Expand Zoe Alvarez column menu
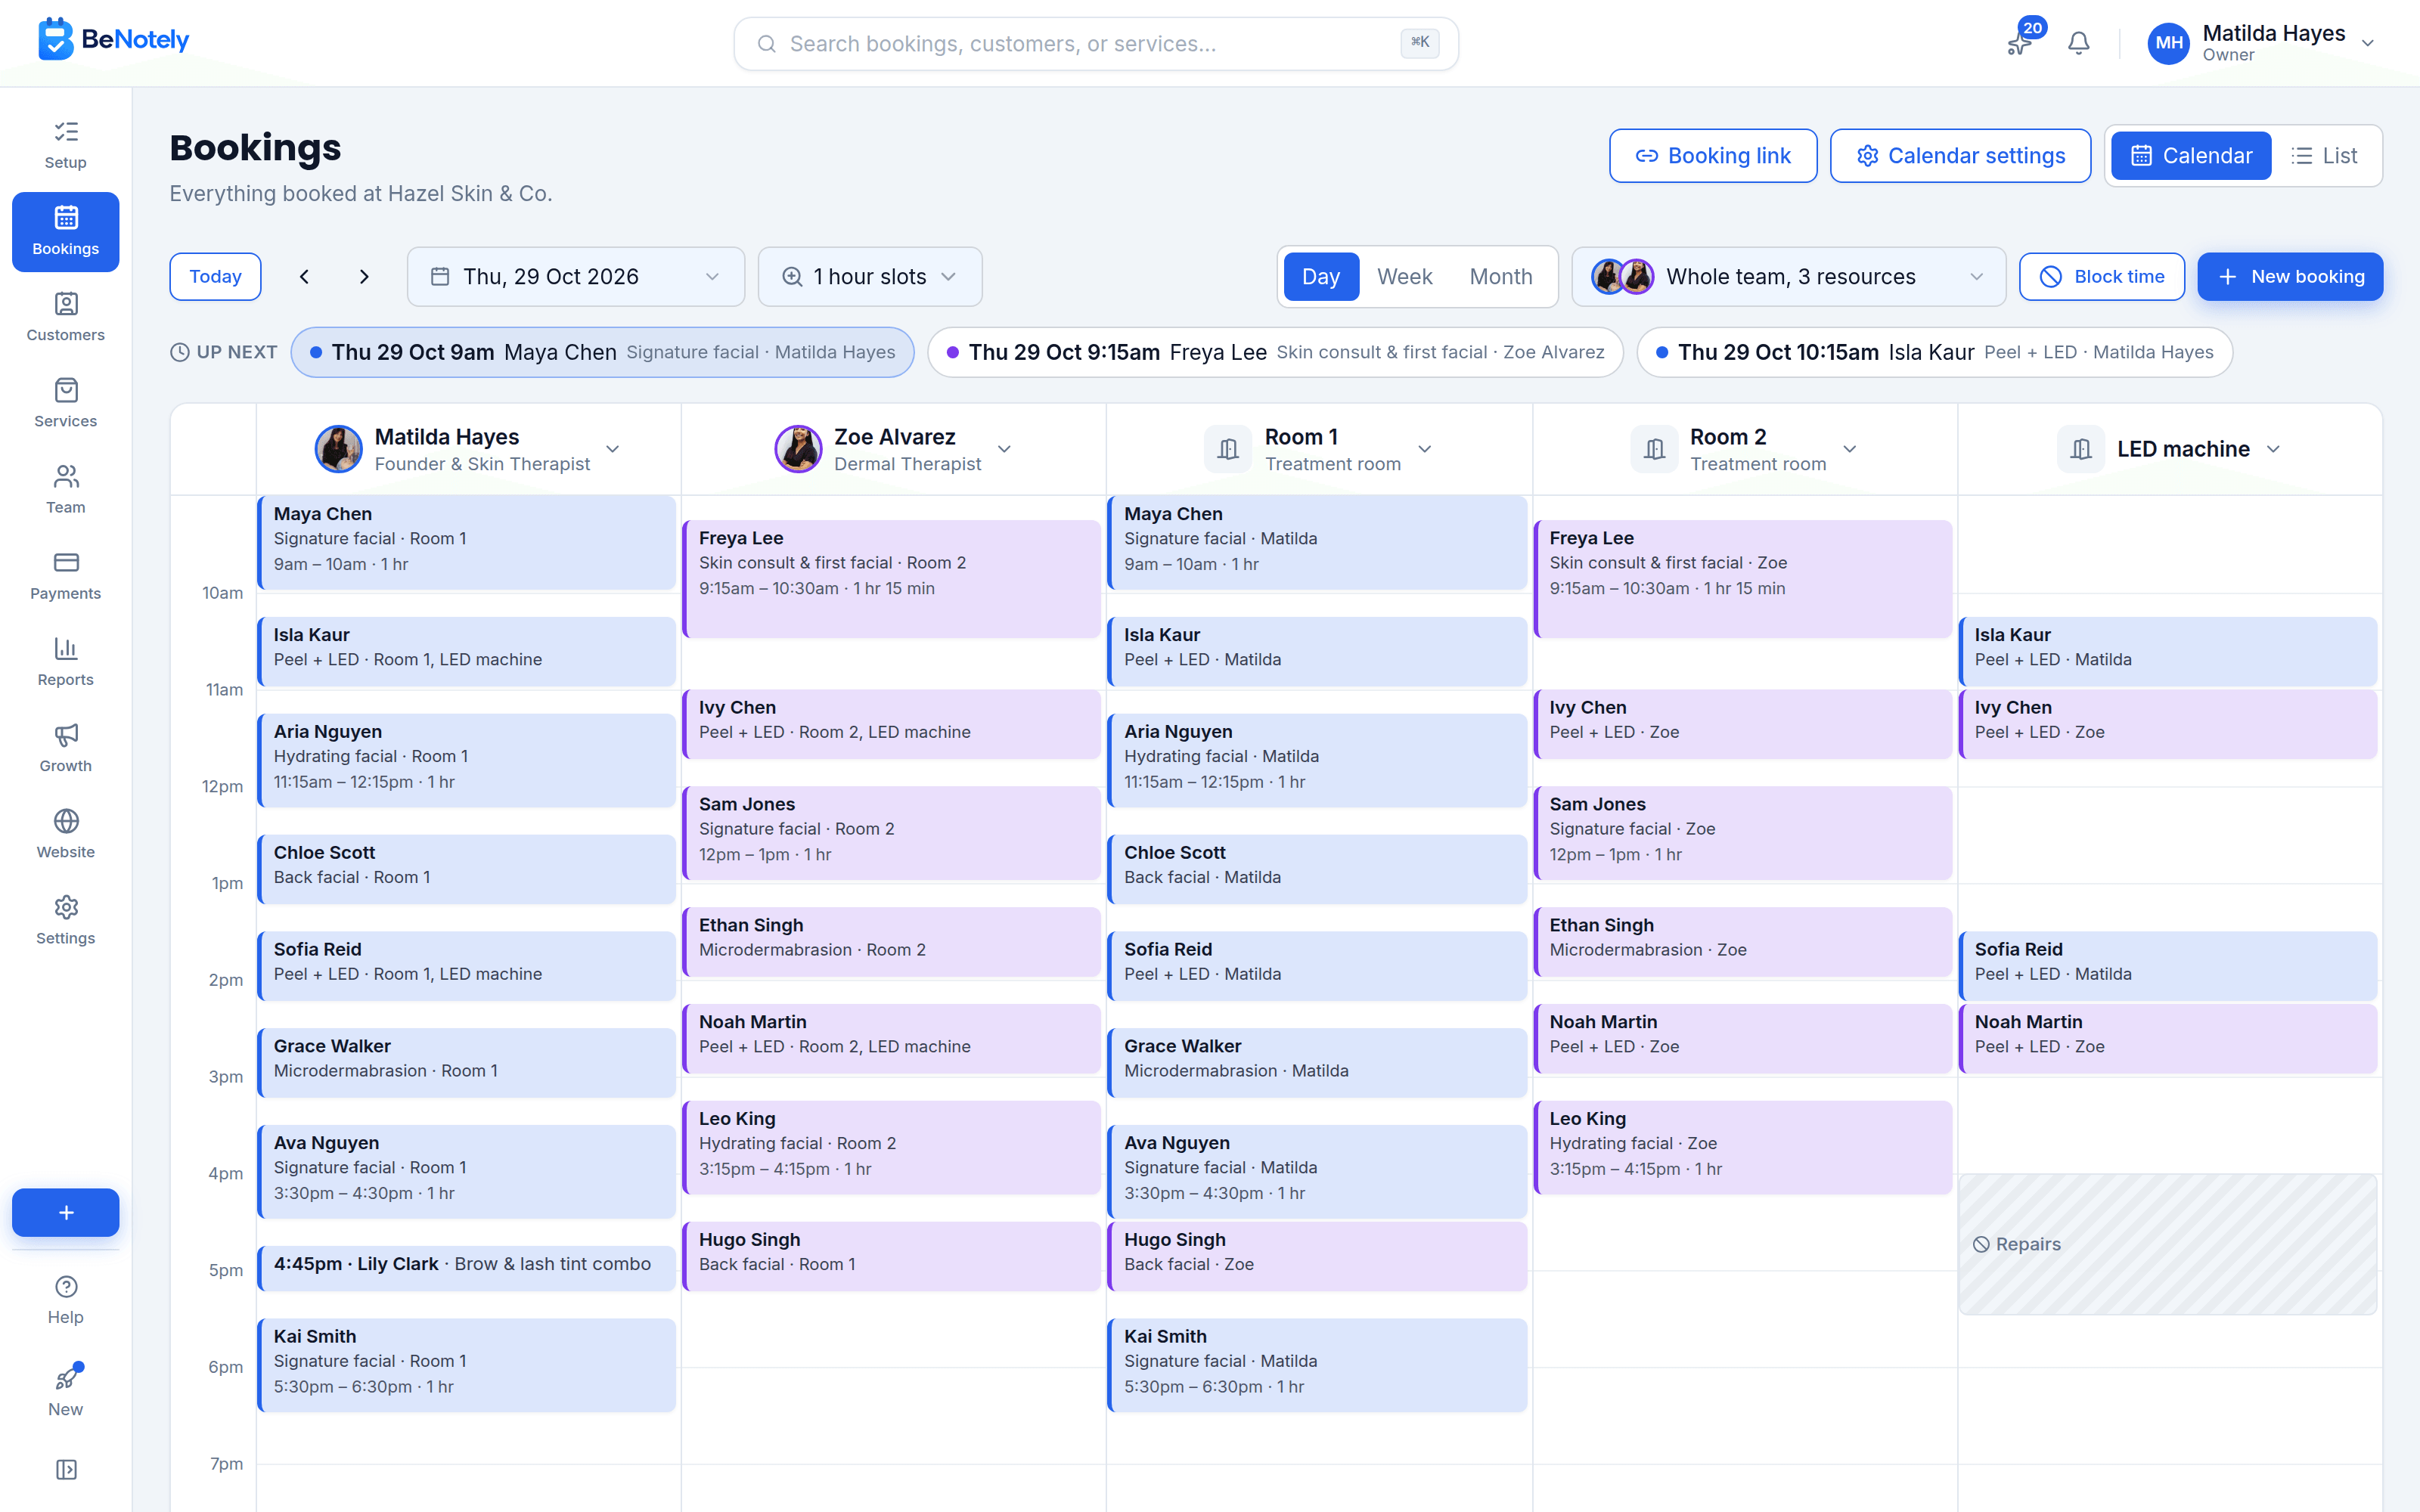2420x1512 pixels. (1005, 449)
